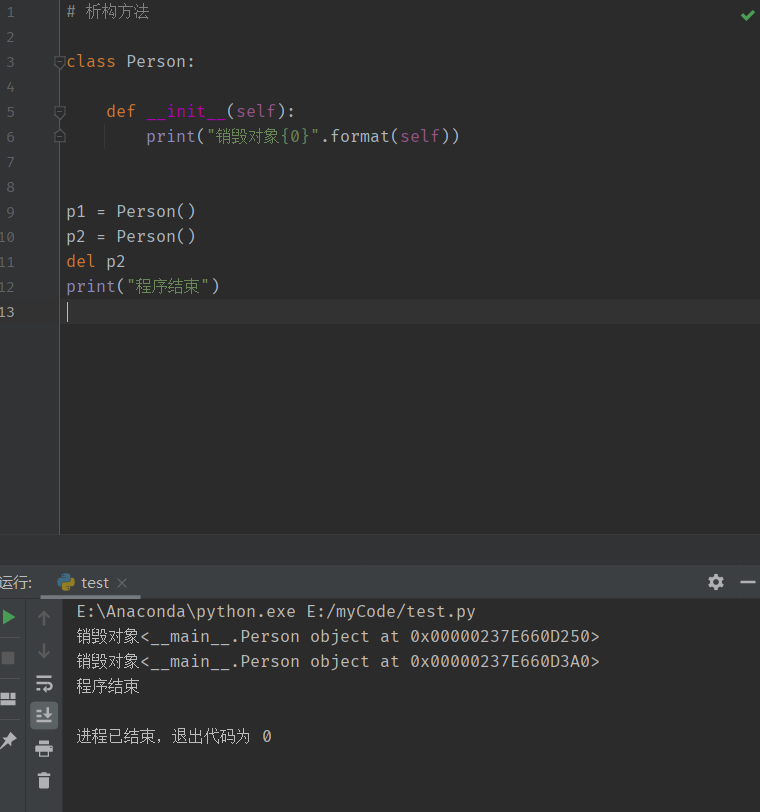Click the '# 析构方法' comment line

tap(108, 12)
